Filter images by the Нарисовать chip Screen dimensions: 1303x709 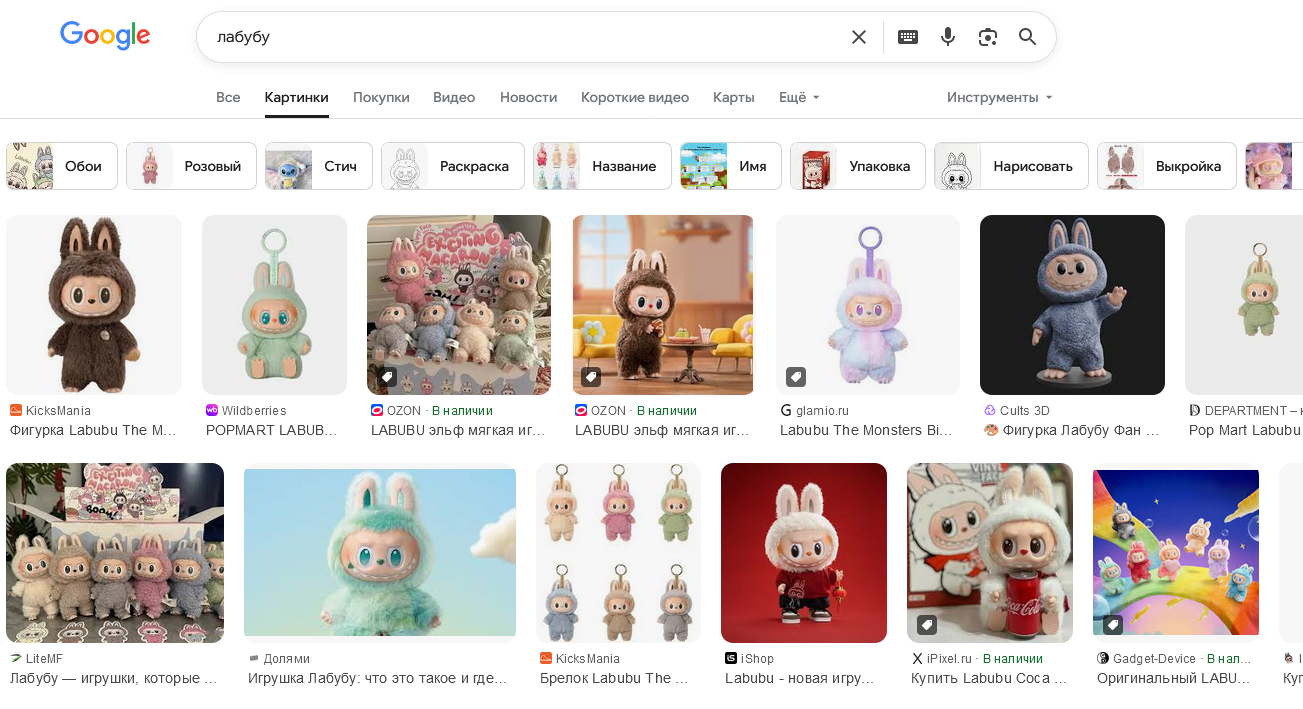(1011, 166)
